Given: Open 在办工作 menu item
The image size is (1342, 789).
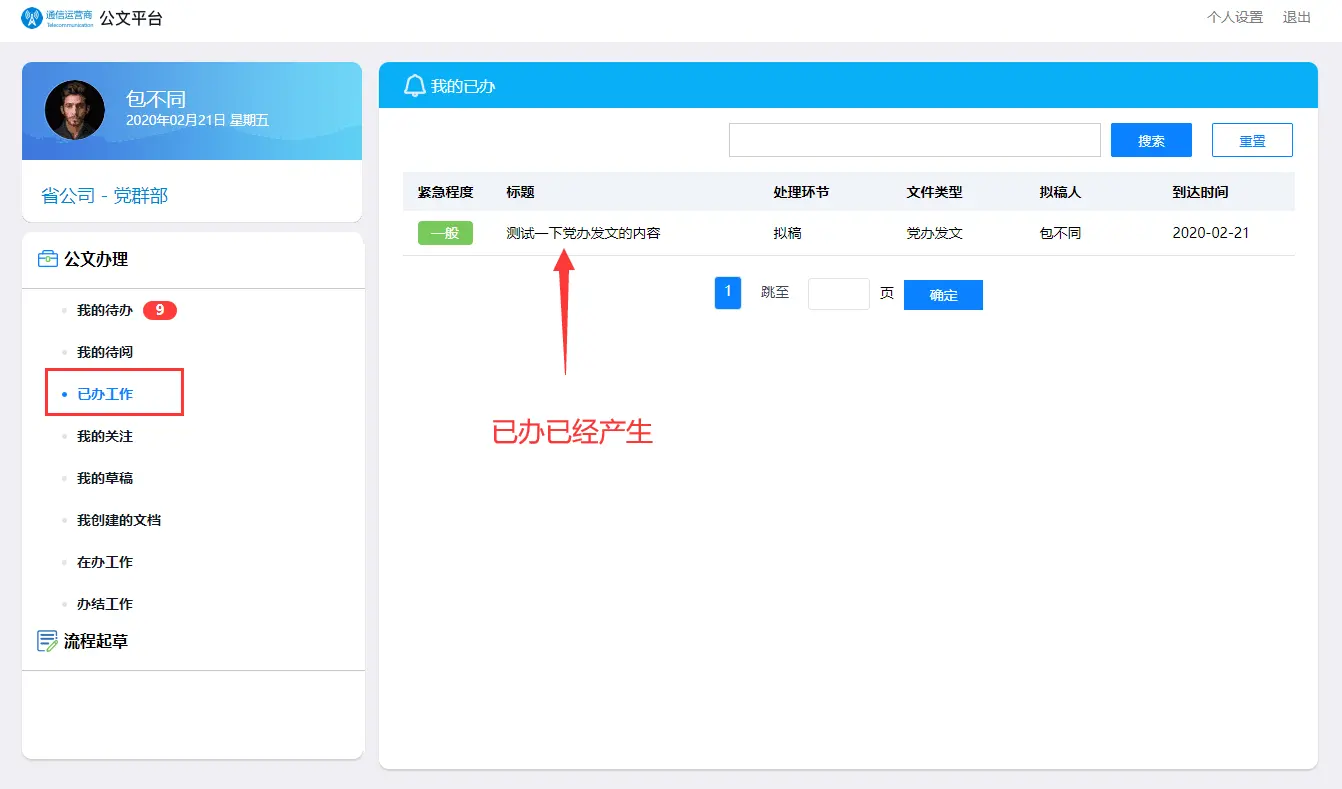Looking at the screenshot, I should click(x=105, y=562).
